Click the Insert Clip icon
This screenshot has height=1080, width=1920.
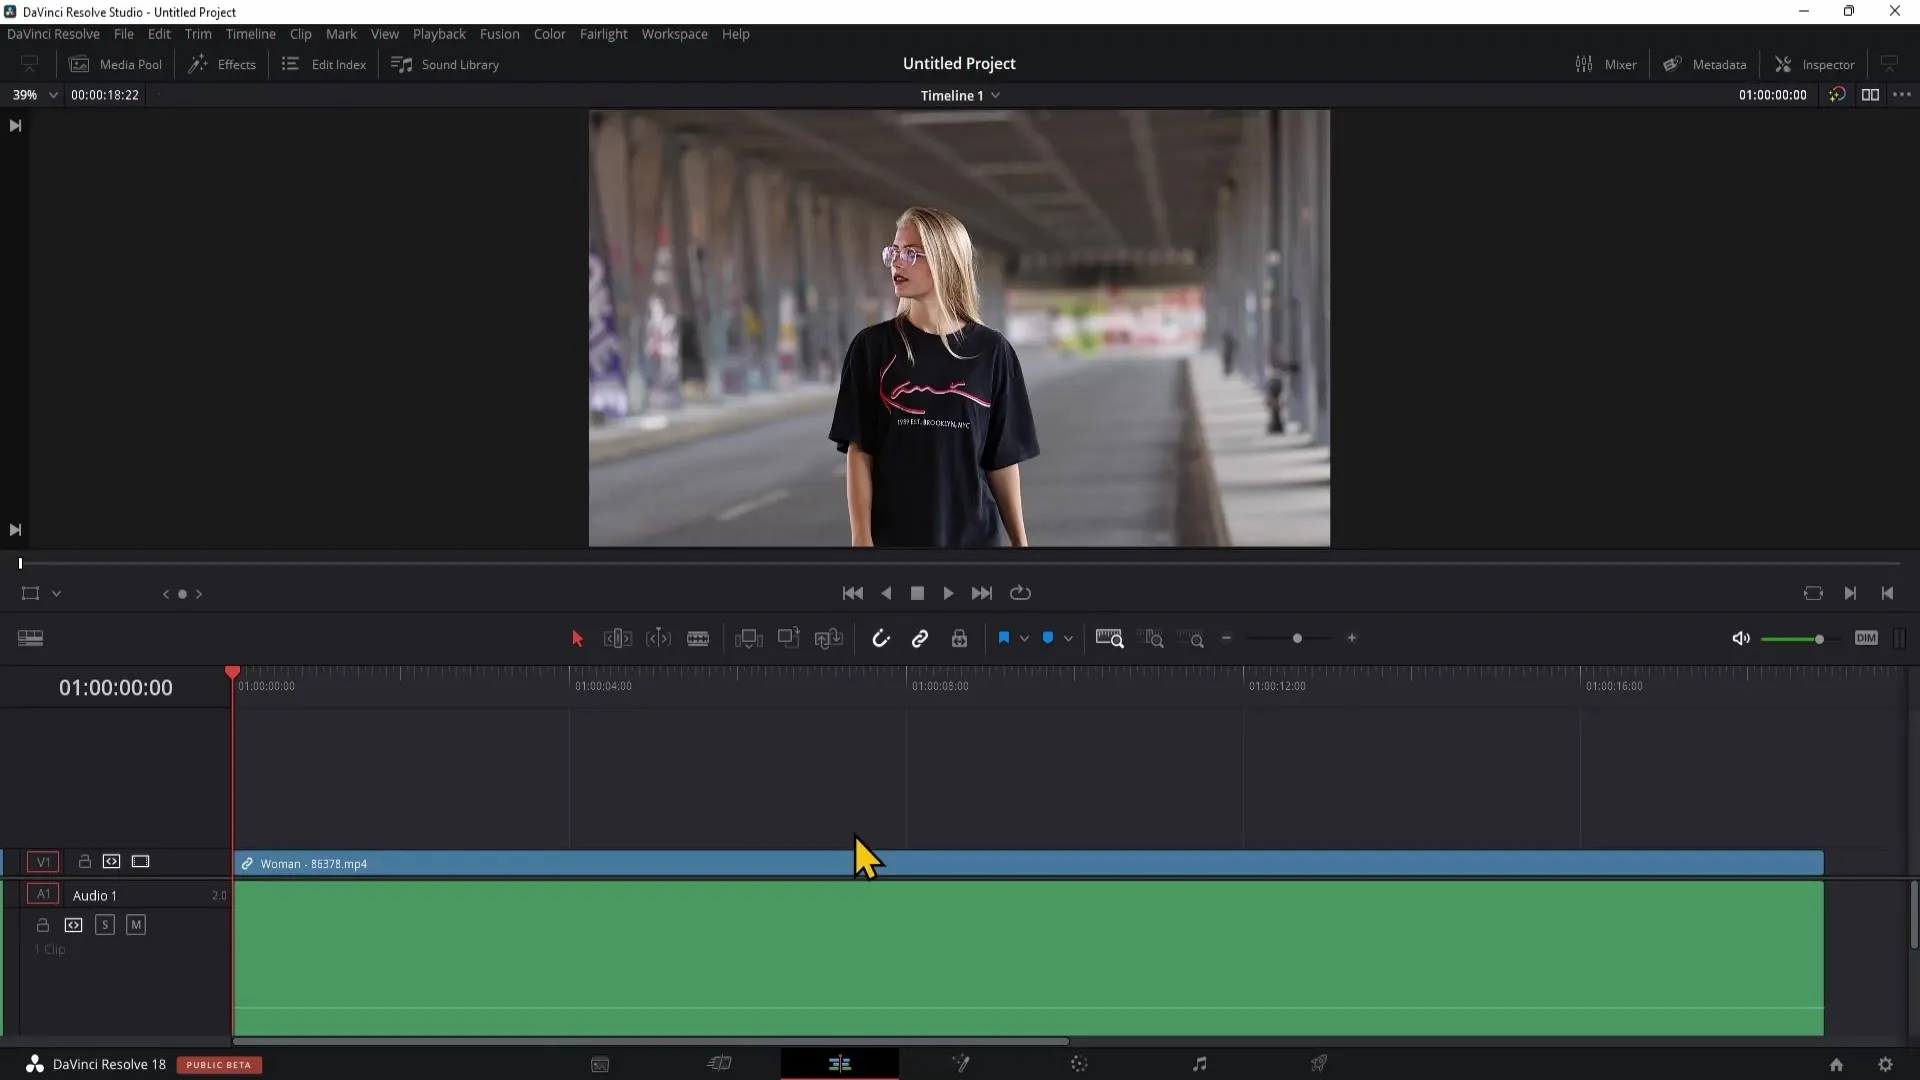[748, 639]
